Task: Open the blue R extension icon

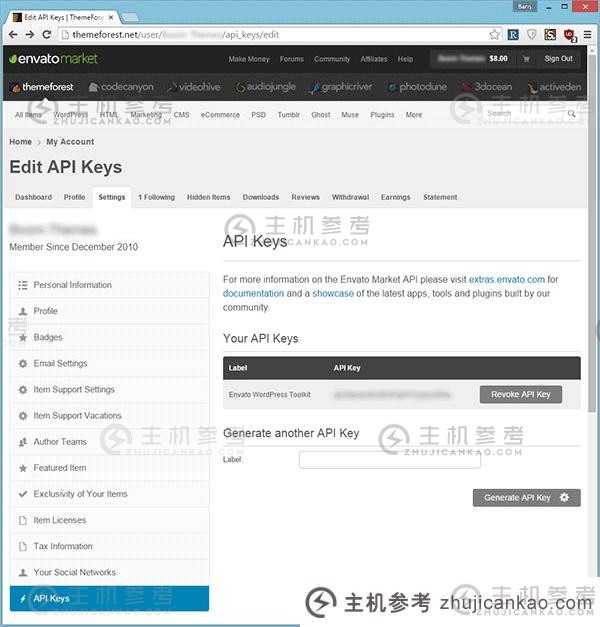Action: coord(513,35)
